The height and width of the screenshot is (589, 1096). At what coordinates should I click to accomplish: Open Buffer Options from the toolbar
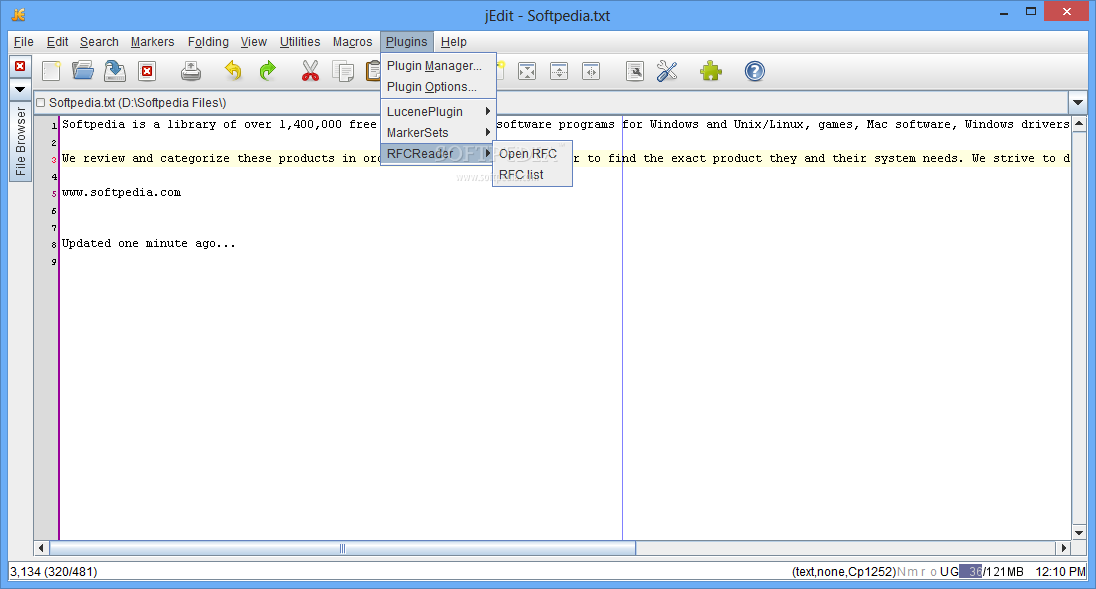[x=635, y=71]
